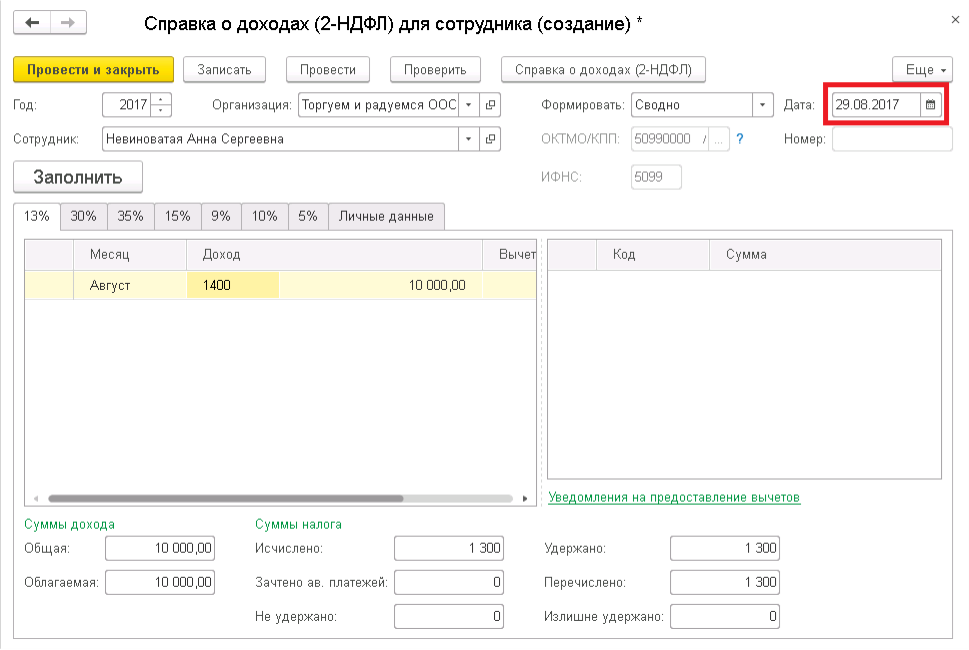Close the form with the X
The width and height of the screenshot is (969, 650).
tap(955, 20)
